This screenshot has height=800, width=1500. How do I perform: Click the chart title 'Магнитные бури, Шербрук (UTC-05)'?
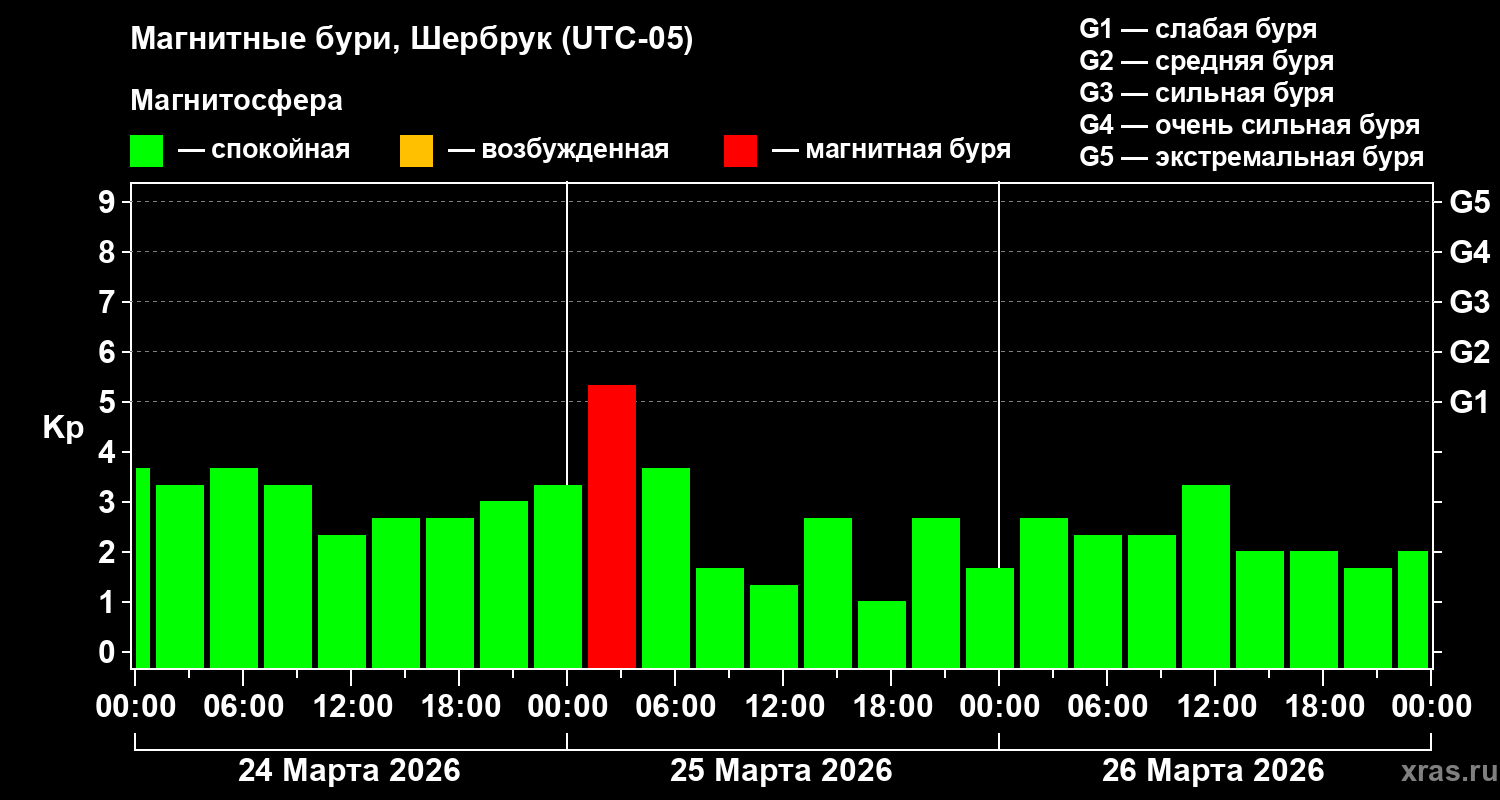pyautogui.click(x=412, y=40)
